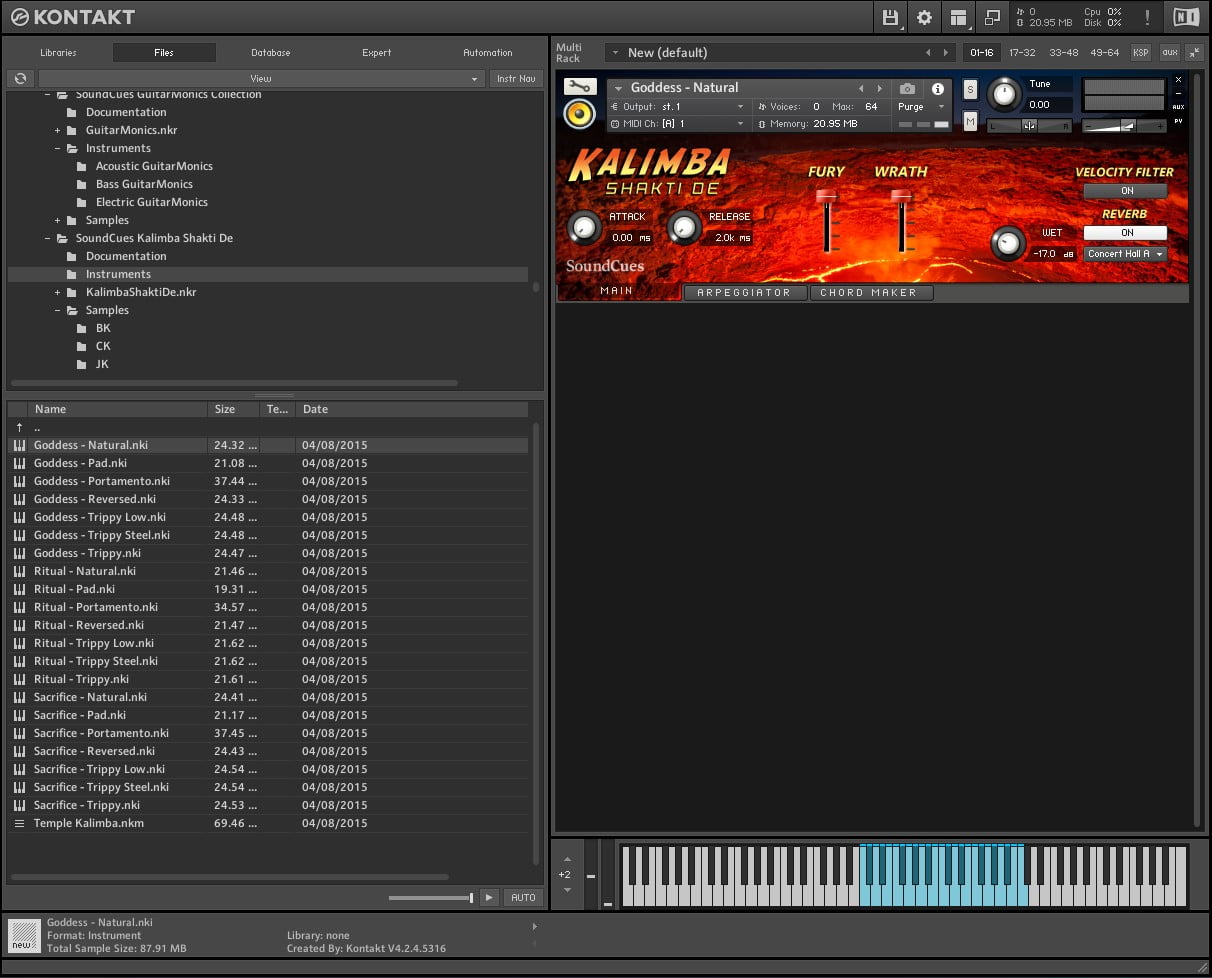Switch to the Libraries tab
The width and height of the screenshot is (1212, 978).
click(x=58, y=53)
